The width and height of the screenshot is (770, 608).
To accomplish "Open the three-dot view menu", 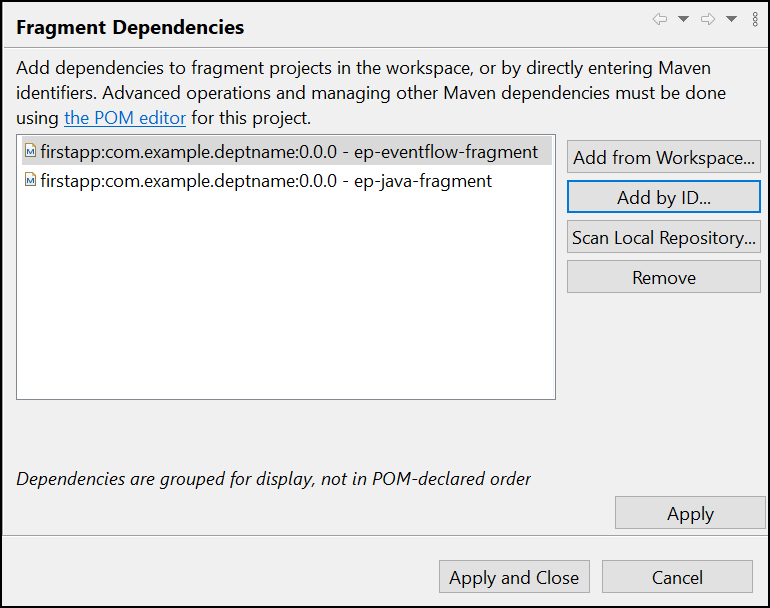I will [x=755, y=19].
